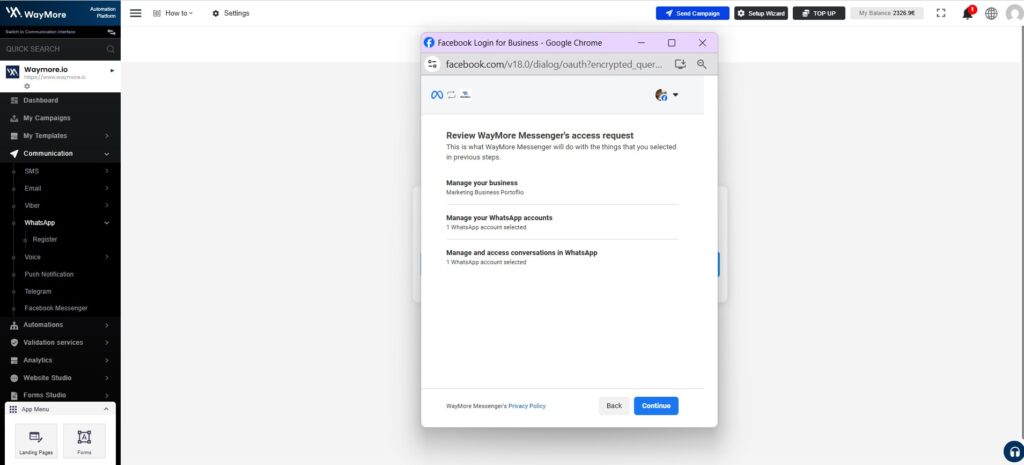Select Push Notification in sidebar
1024x465 pixels.
click(x=49, y=274)
